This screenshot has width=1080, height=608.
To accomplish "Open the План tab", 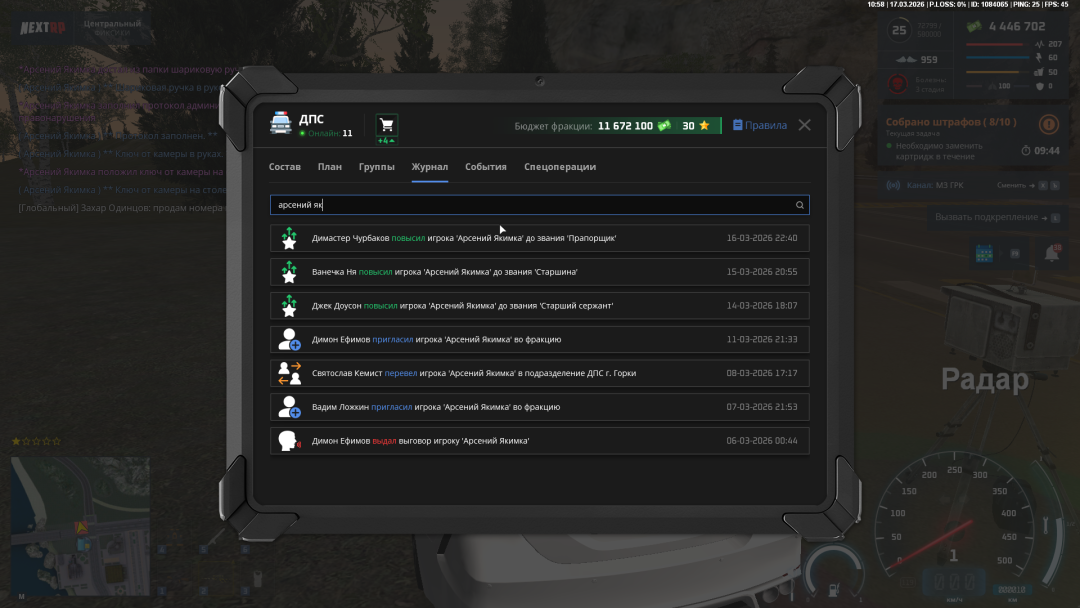I will [x=330, y=167].
